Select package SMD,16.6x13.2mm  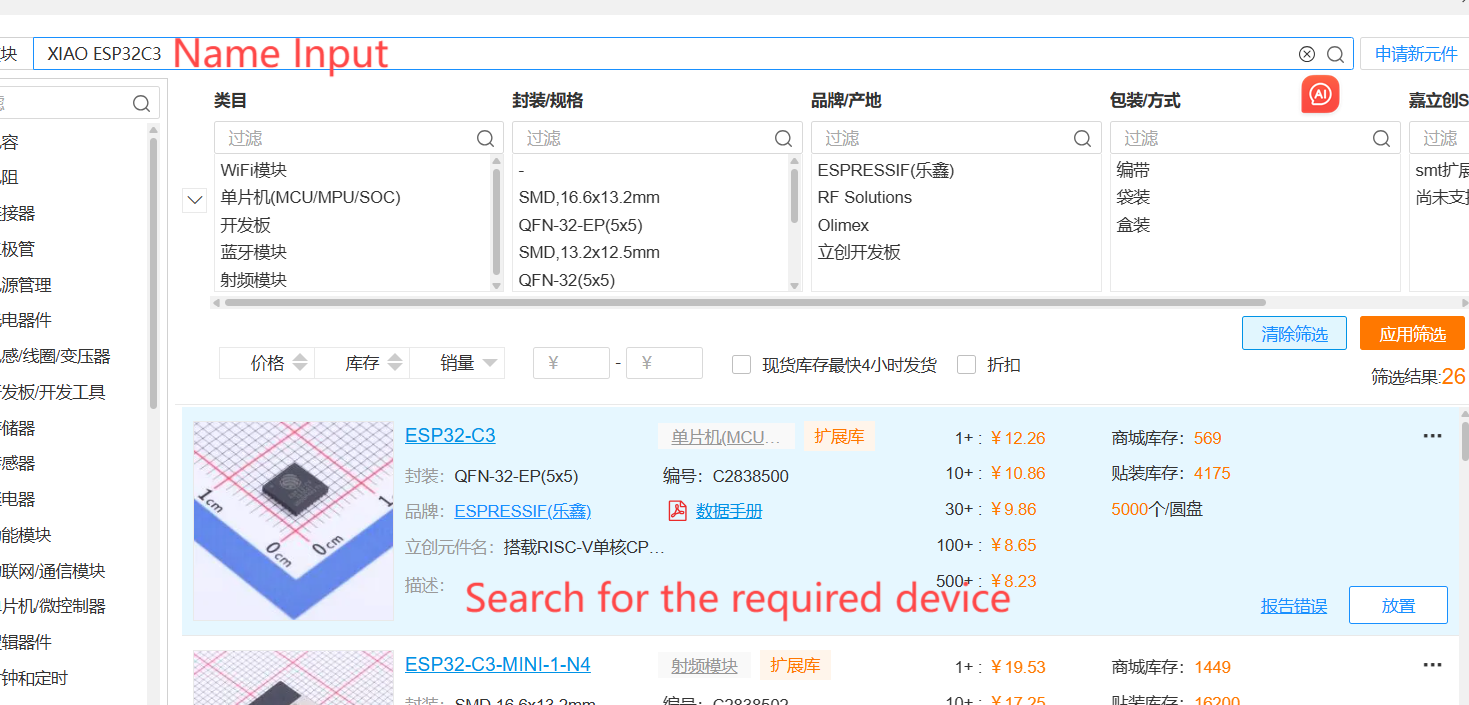(589, 197)
